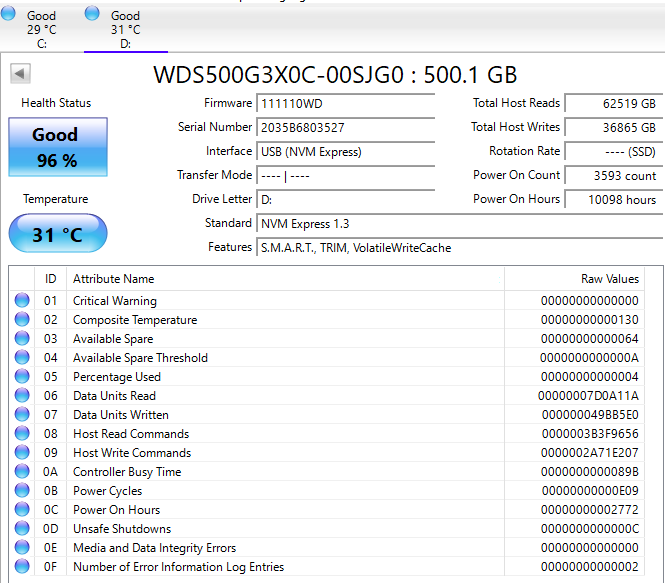
Task: Click status orb of Critical Warning row
Action: (22, 300)
